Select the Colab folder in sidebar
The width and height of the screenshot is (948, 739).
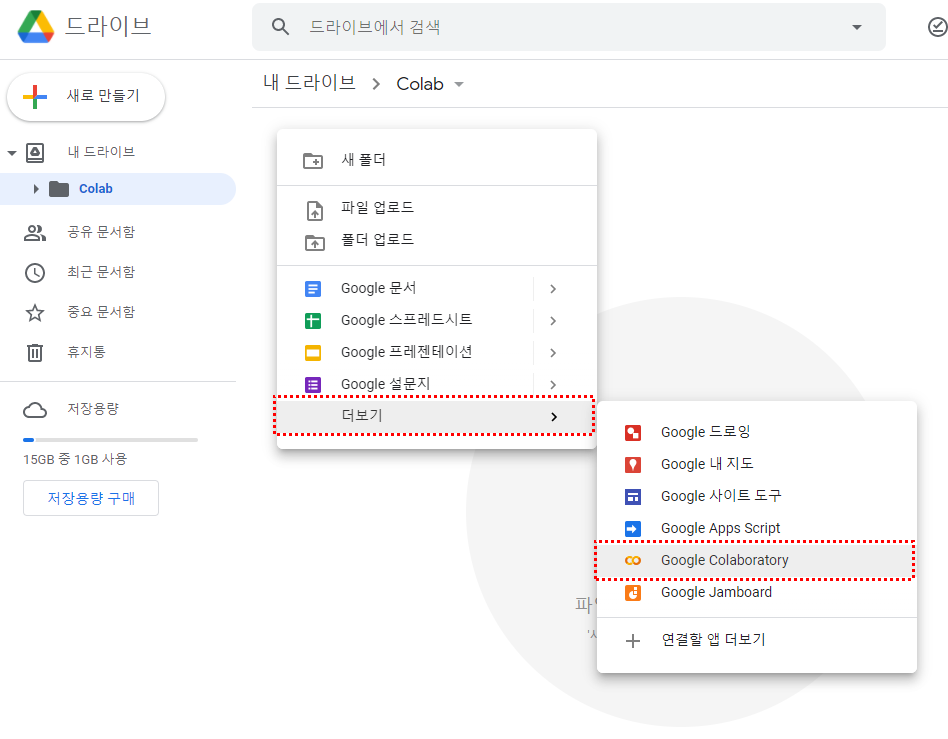tap(118, 189)
